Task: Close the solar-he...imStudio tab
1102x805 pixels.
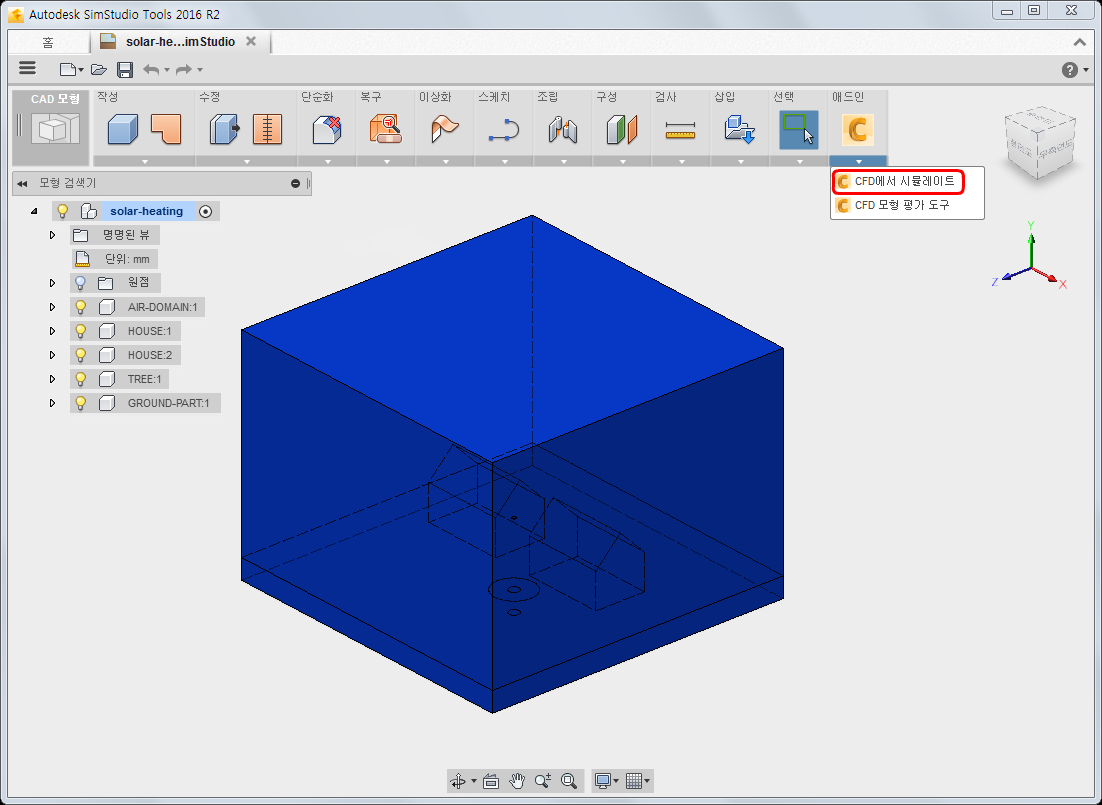Action: tap(250, 41)
